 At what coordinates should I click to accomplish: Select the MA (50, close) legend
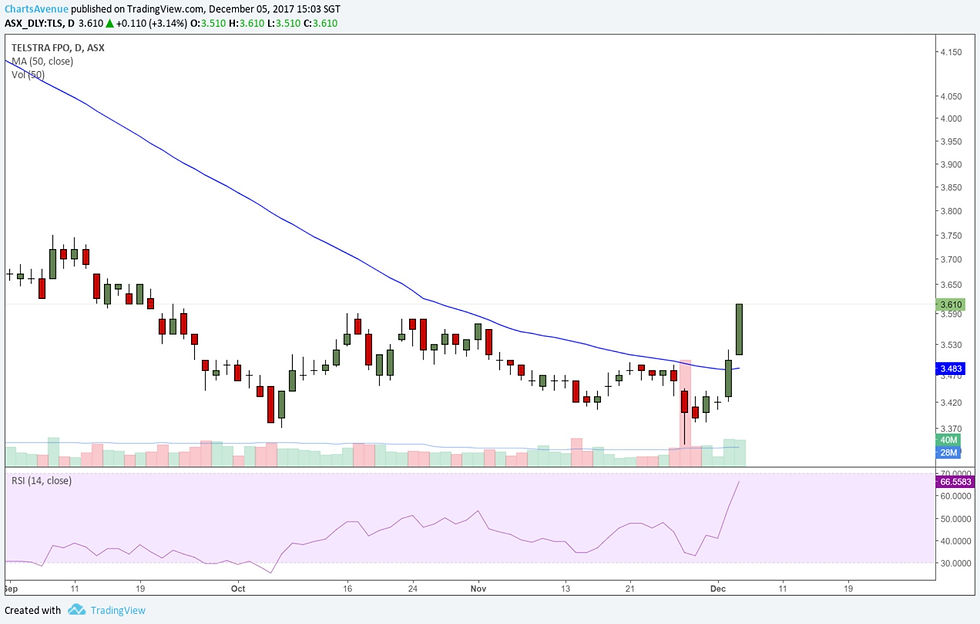coord(42,61)
